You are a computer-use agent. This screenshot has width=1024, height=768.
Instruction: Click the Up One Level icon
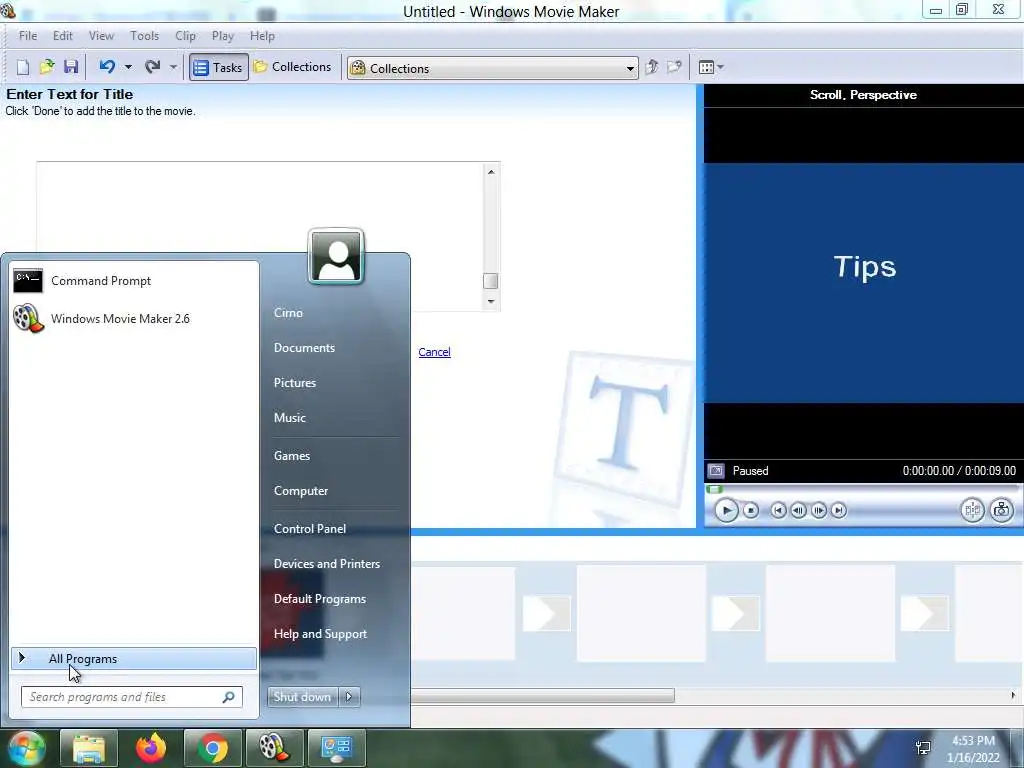click(x=652, y=67)
